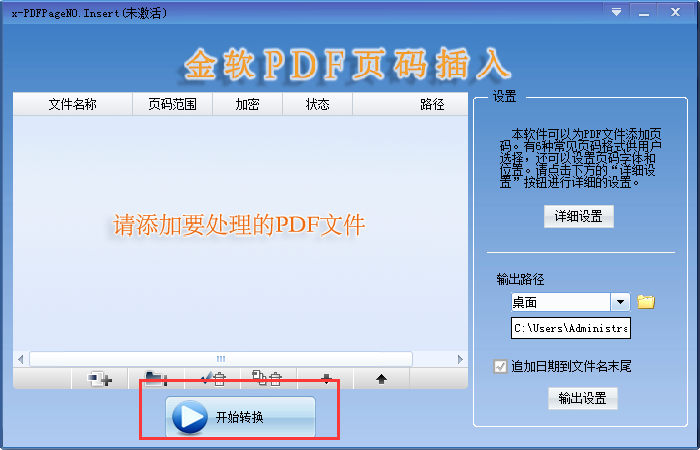
Task: Open 输出设置 button
Action: pos(583,398)
